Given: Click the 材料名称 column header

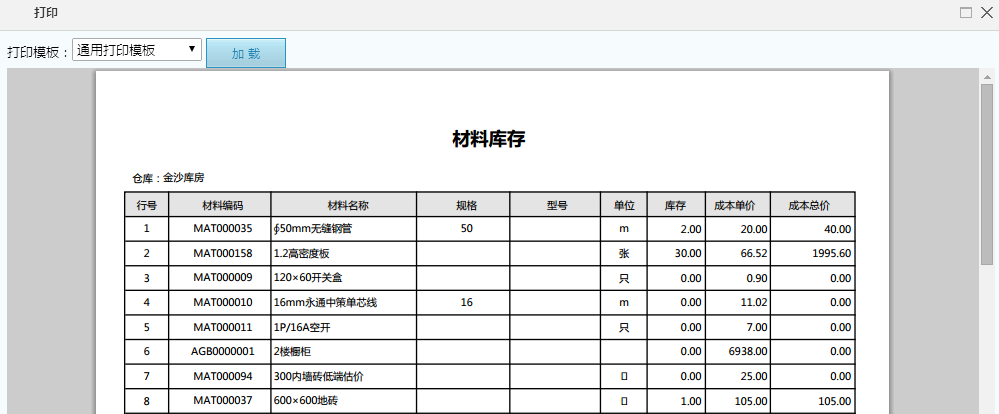Looking at the screenshot, I should 344,205.
